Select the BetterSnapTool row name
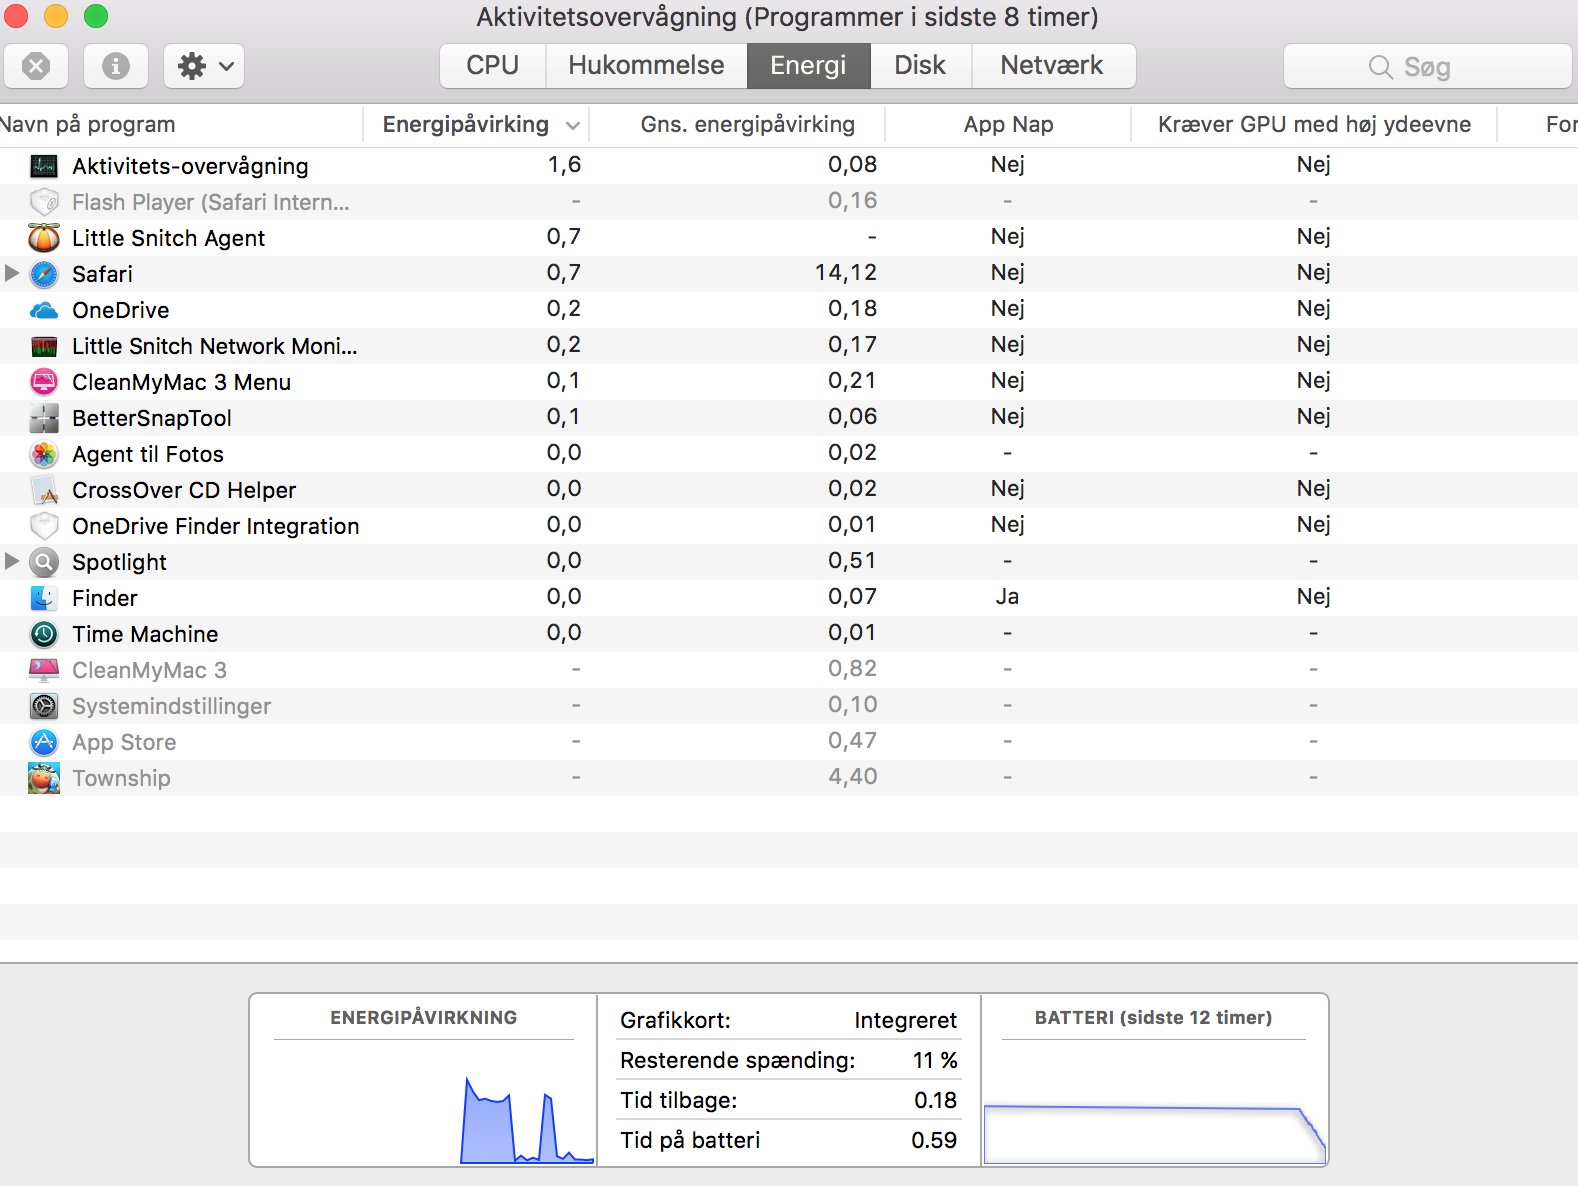1578x1186 pixels. [151, 418]
